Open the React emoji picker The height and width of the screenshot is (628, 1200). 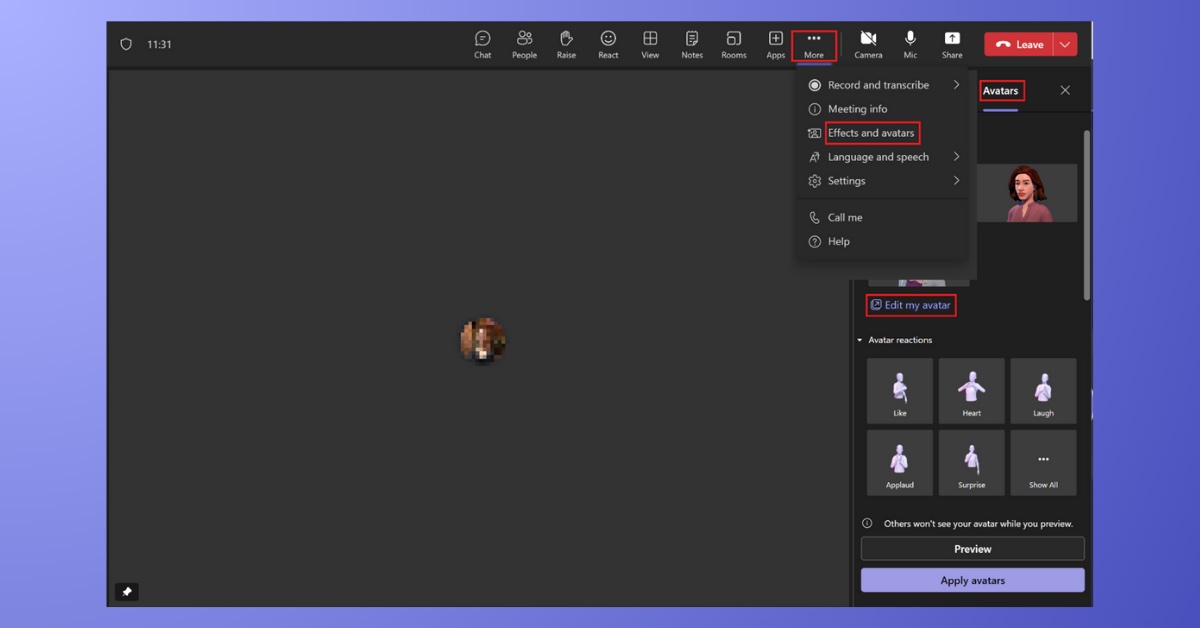(608, 44)
